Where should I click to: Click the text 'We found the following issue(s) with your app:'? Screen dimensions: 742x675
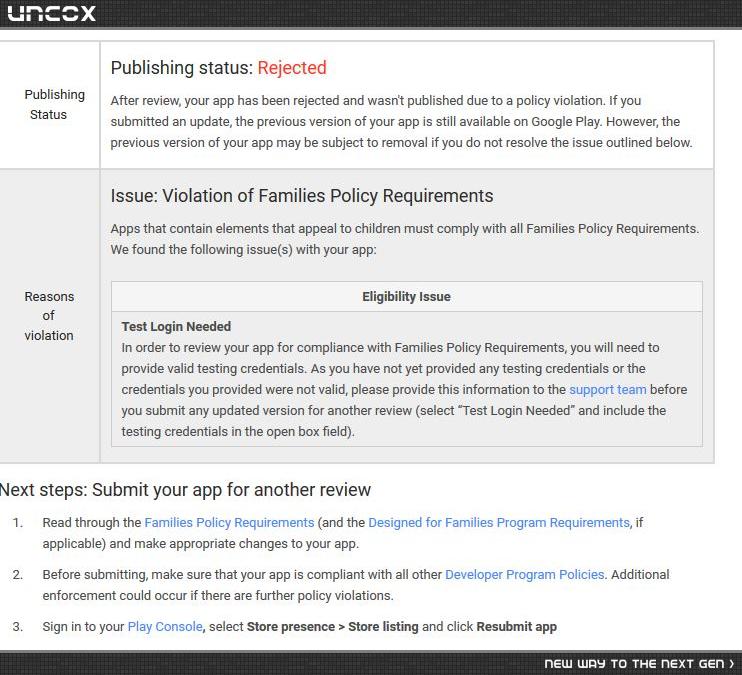(x=244, y=249)
